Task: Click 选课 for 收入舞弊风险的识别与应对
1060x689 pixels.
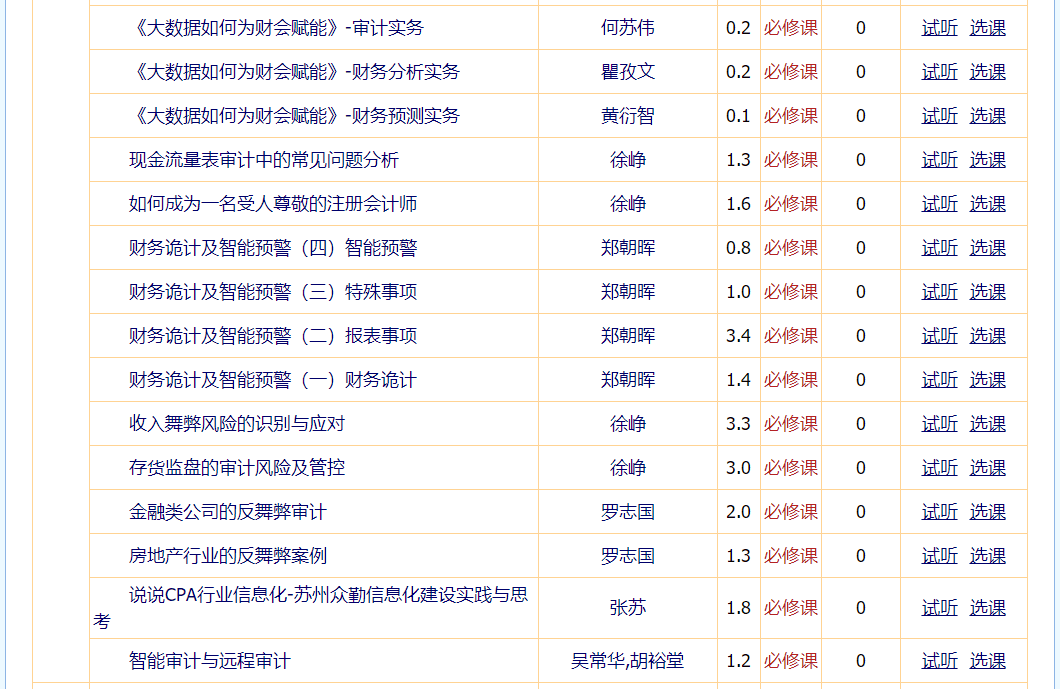Action: coord(987,424)
